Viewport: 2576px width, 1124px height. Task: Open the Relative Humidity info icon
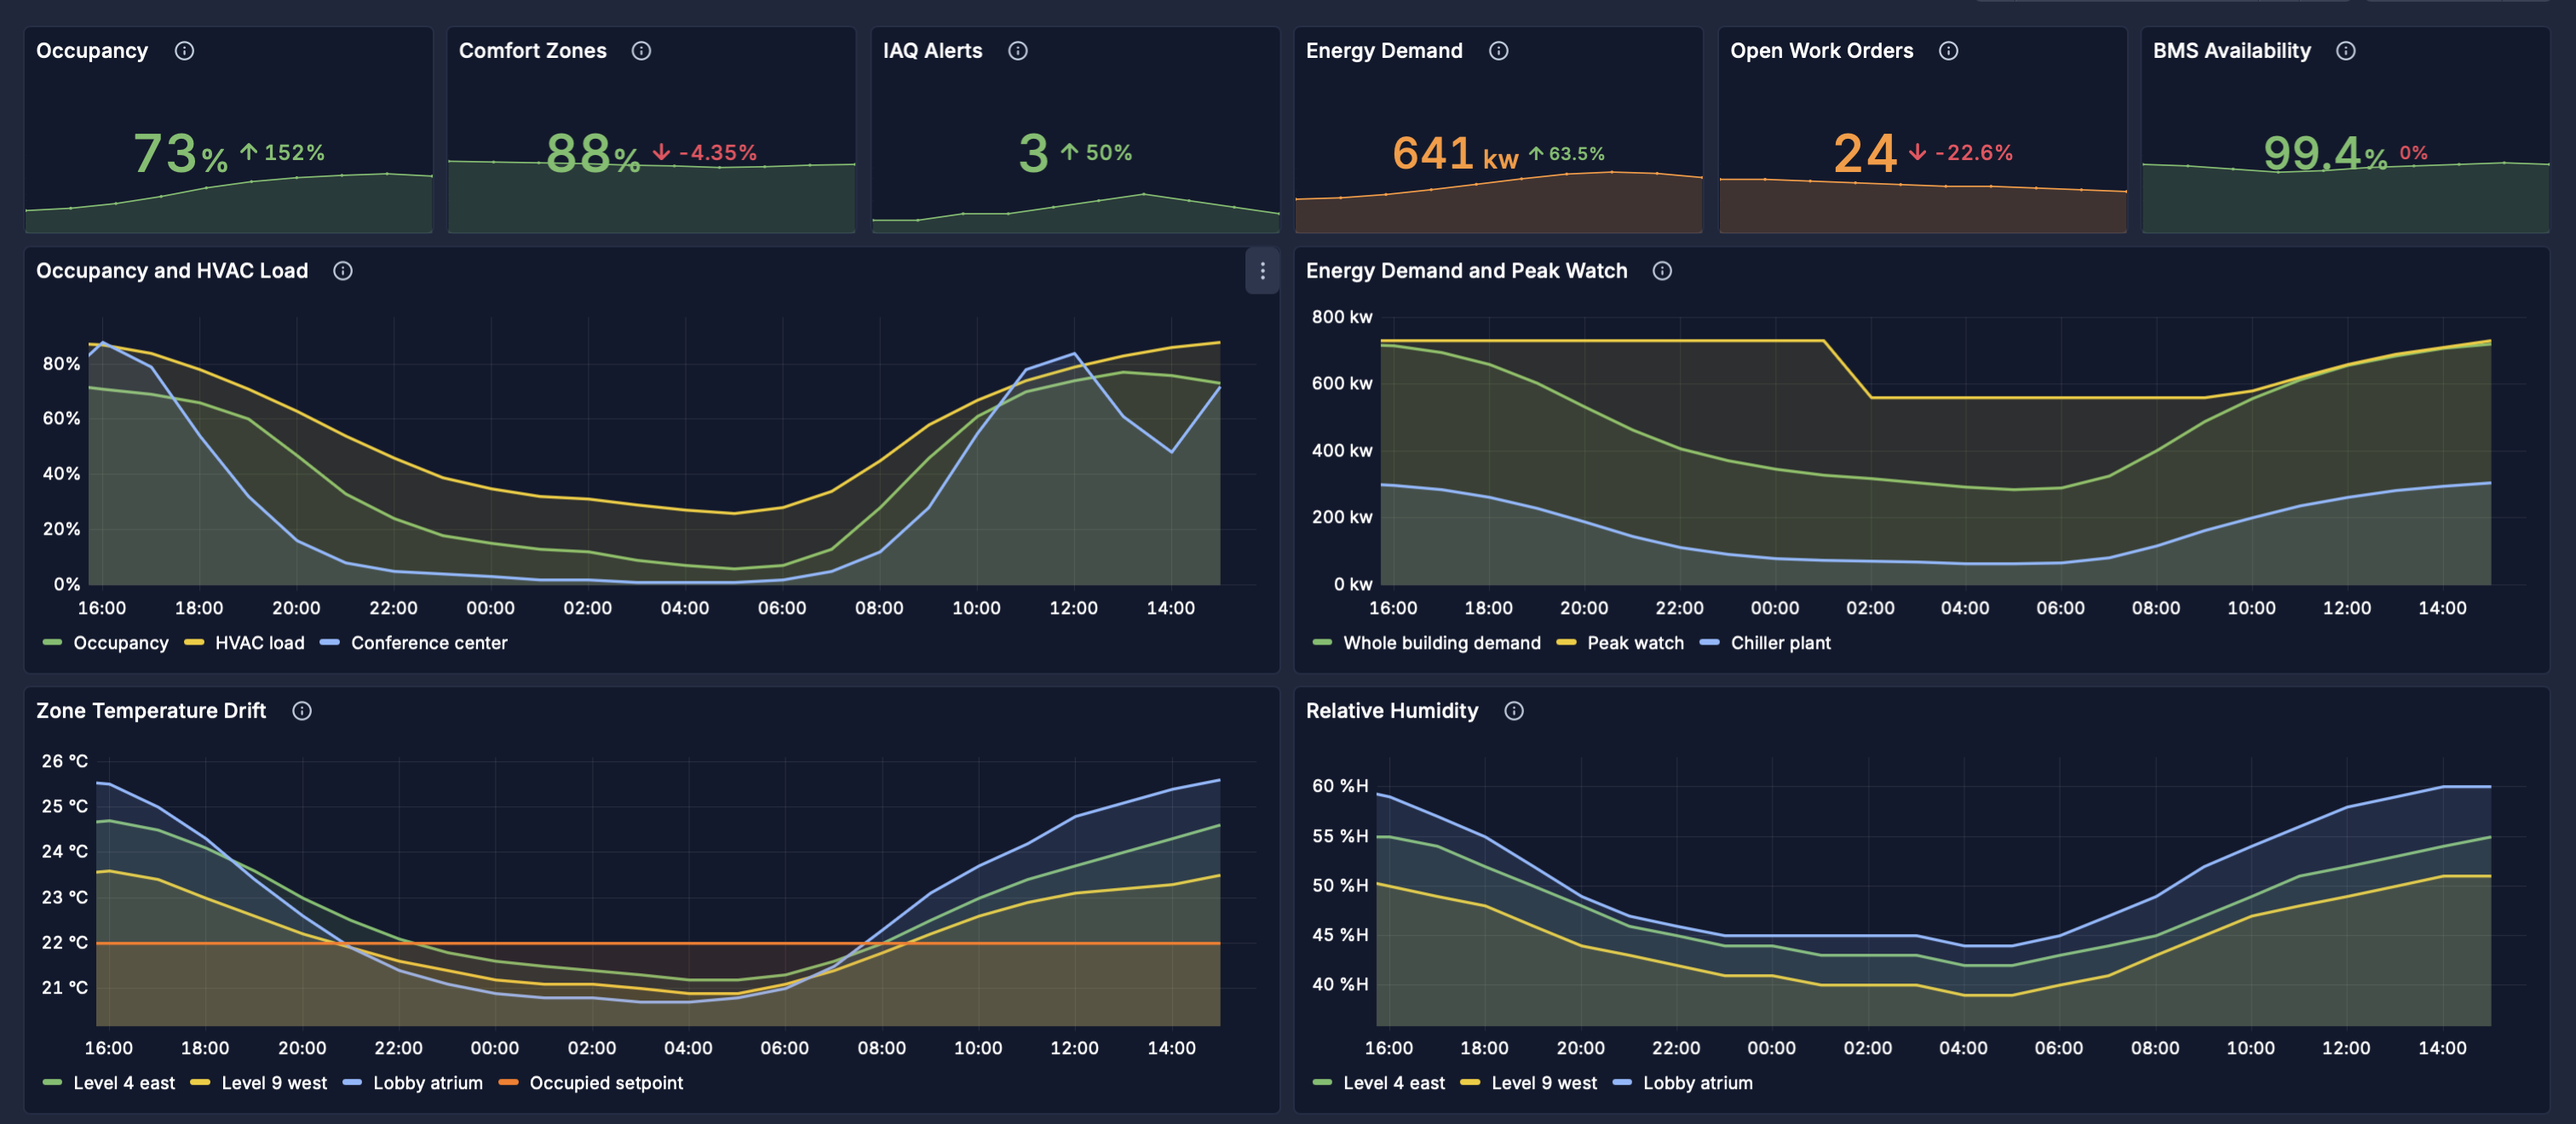coord(1514,711)
